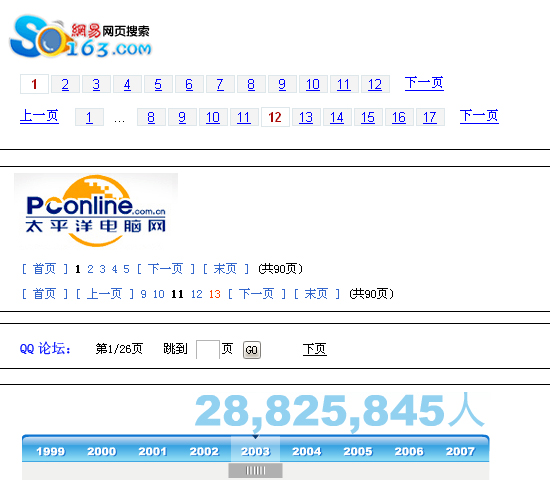This screenshot has height=500, width=550.
Task: Click the 163.com search logo
Action: [81, 36]
